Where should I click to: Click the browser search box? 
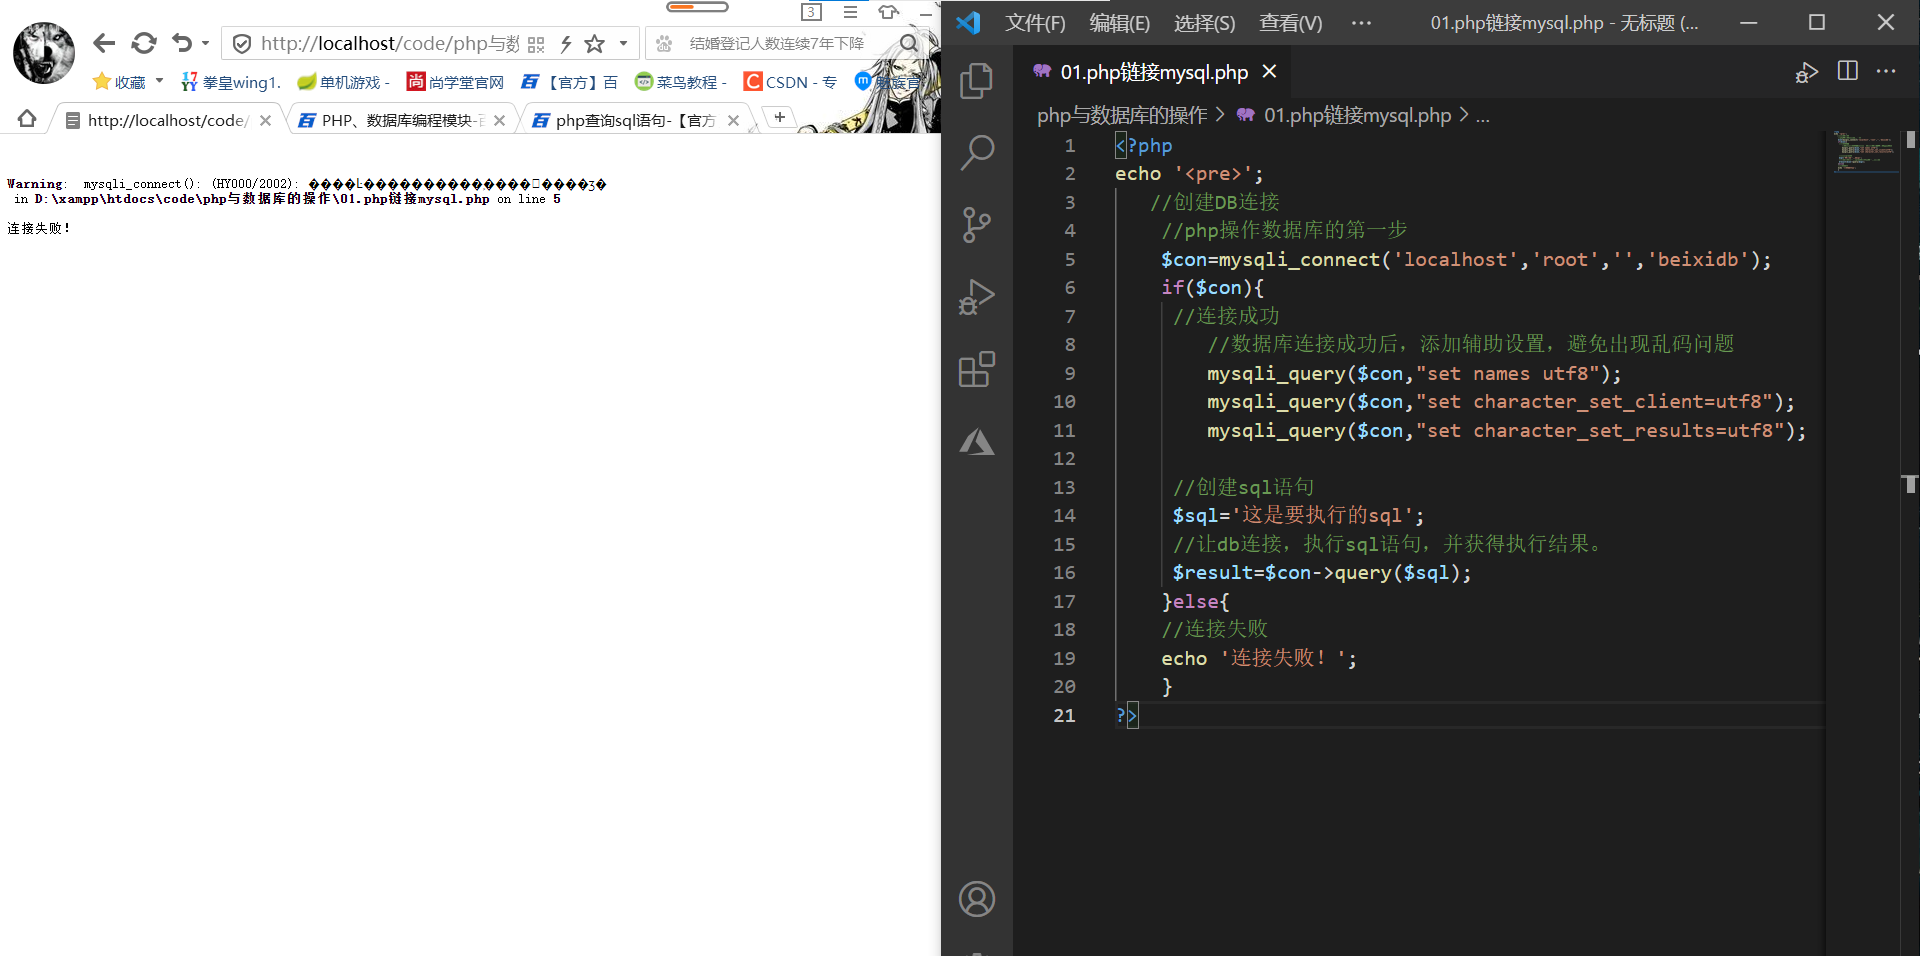tap(776, 43)
